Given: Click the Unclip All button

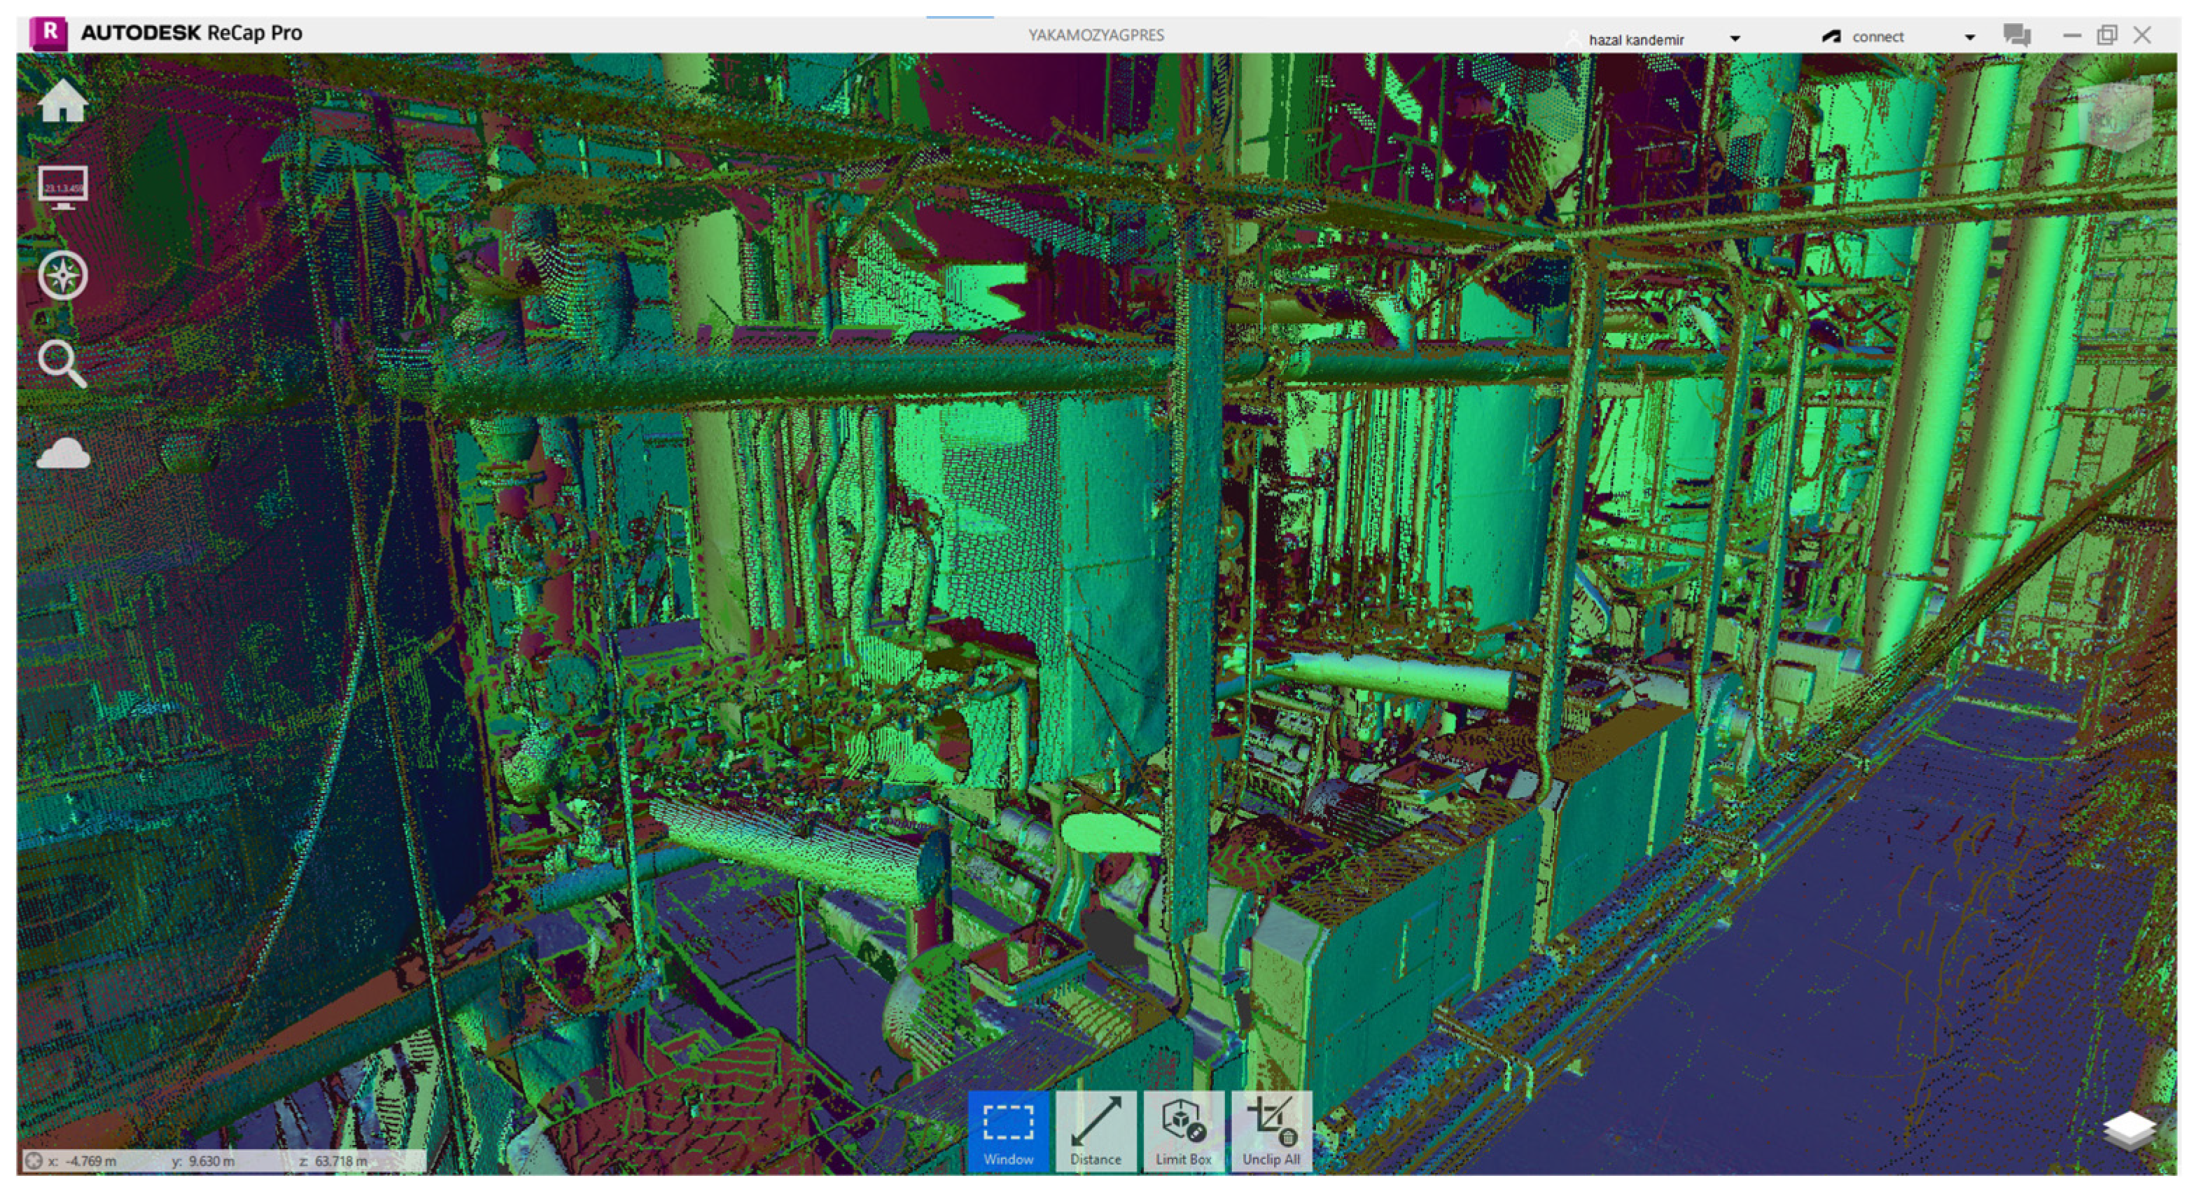Looking at the screenshot, I should coord(1271,1131).
